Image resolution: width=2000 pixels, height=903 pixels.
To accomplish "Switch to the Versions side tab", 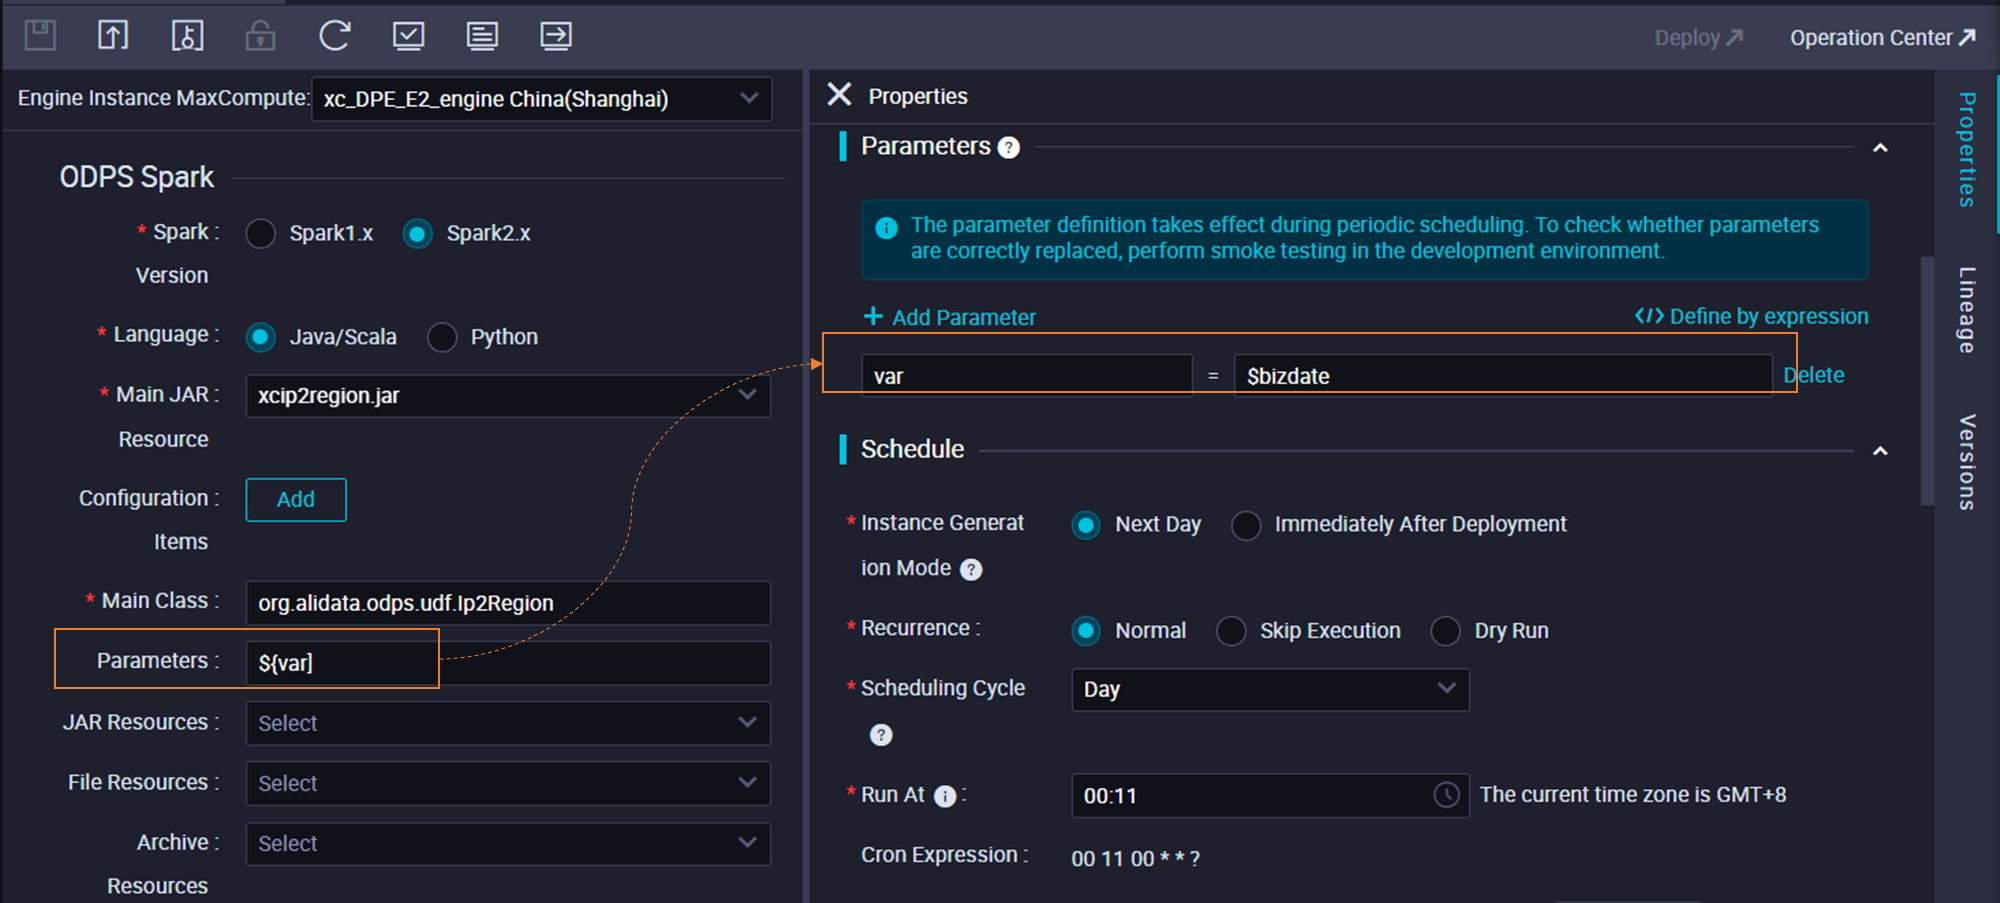I will (1966, 462).
